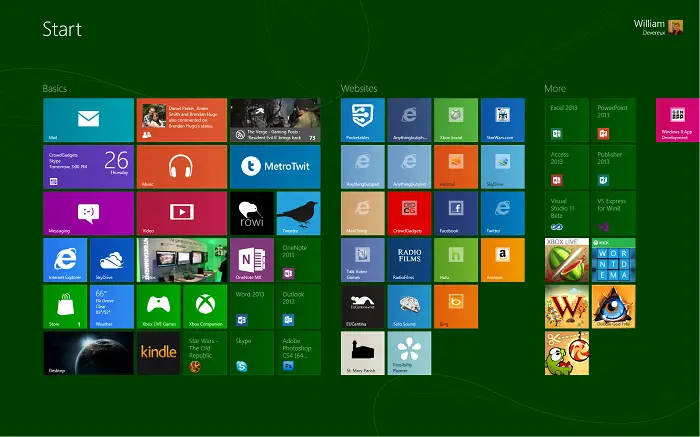This screenshot has width=700, height=437.
Task: Open the Tweetro bird tile
Action: [299, 213]
